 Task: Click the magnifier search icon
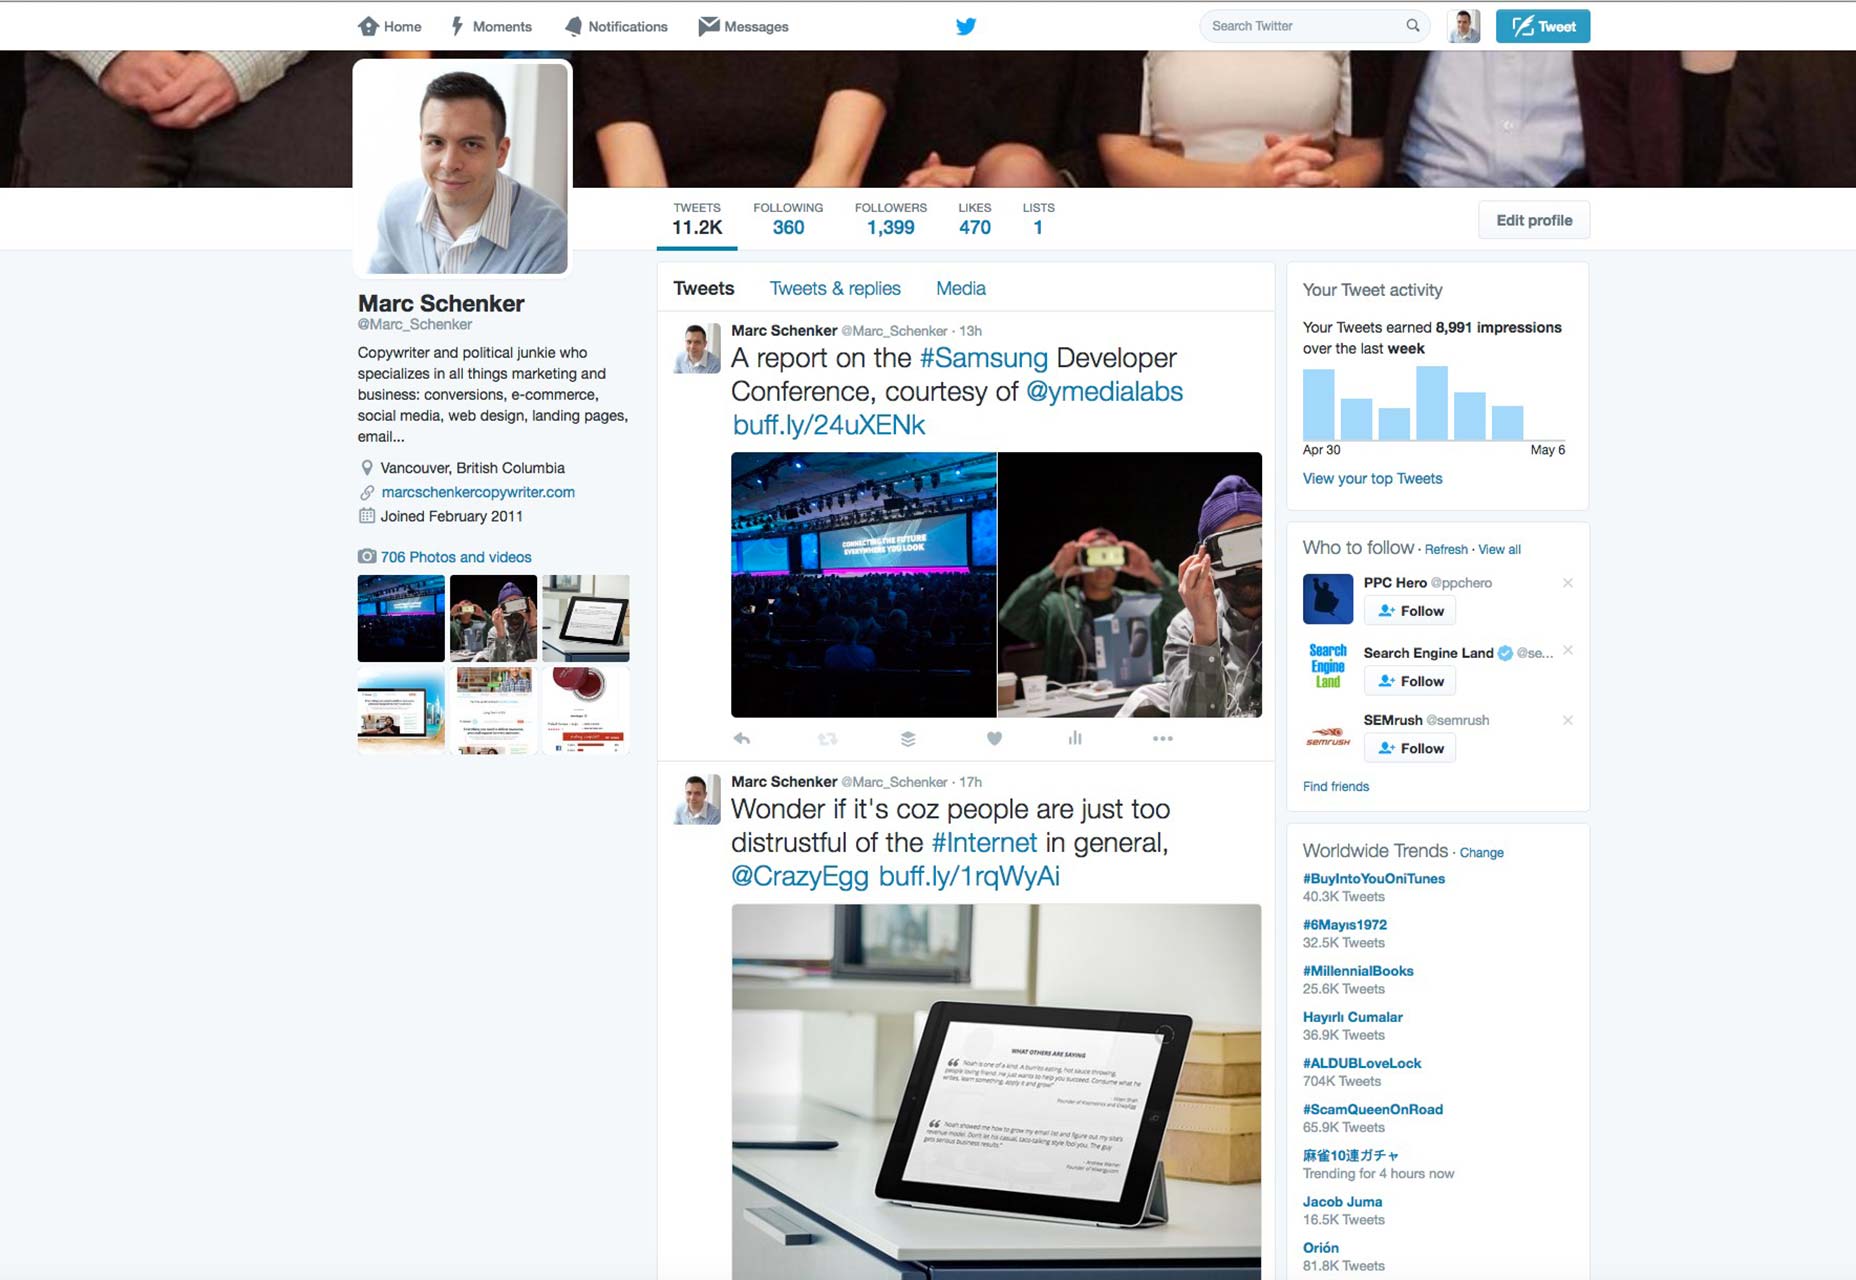click(x=1413, y=26)
